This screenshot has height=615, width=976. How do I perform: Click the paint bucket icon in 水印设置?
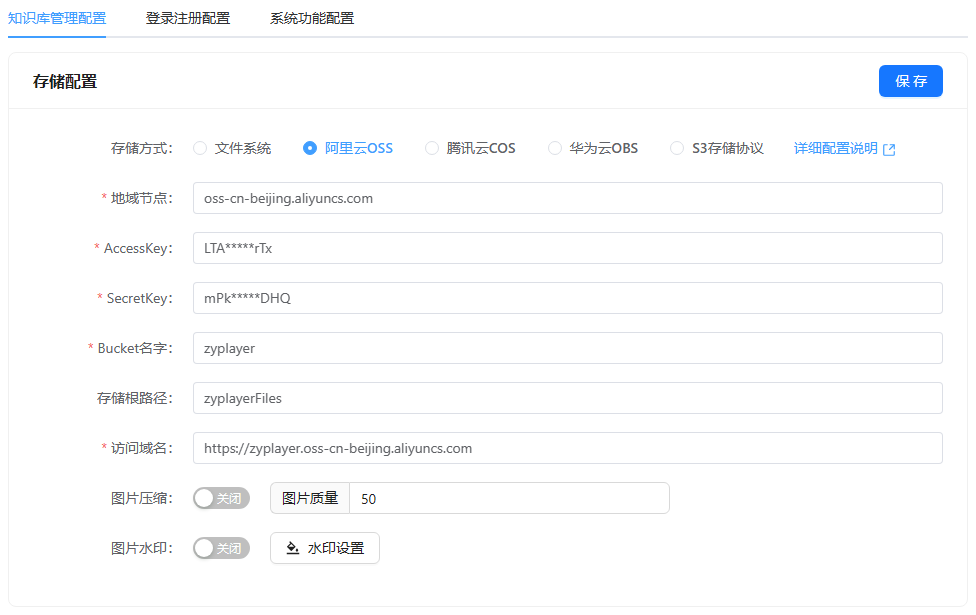tap(293, 548)
